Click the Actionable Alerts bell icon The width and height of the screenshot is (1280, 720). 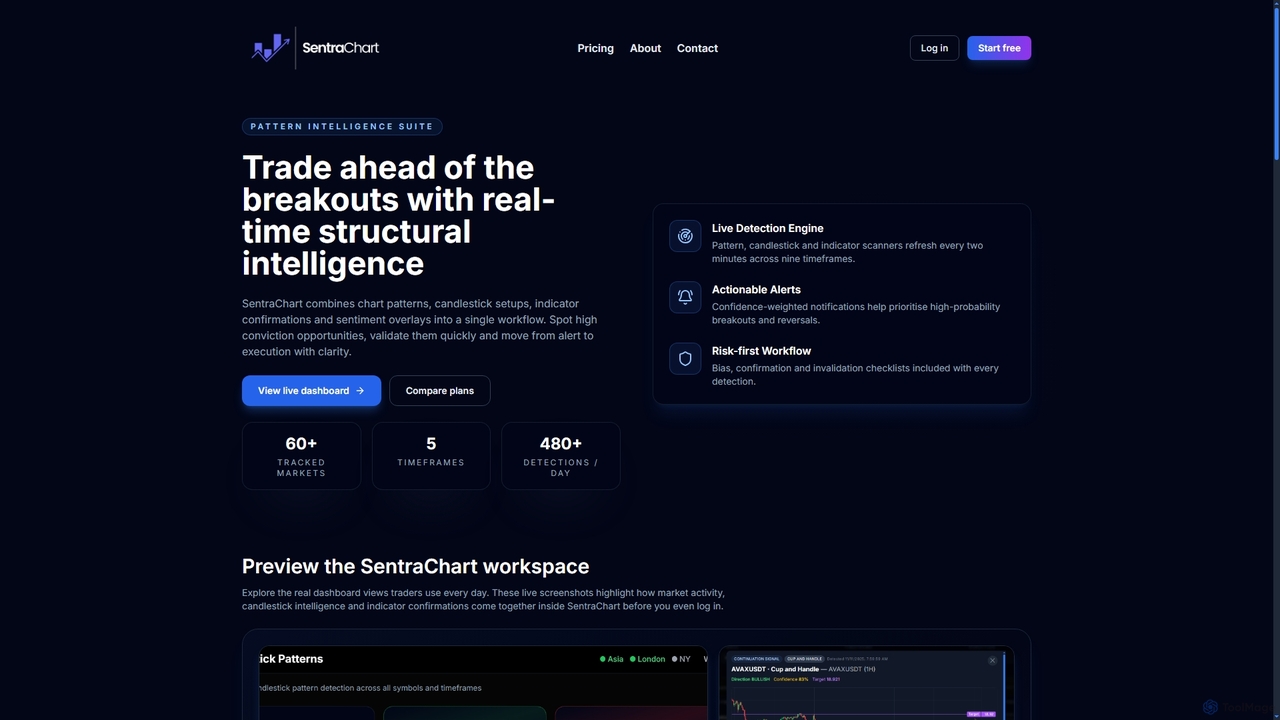pyautogui.click(x=685, y=297)
